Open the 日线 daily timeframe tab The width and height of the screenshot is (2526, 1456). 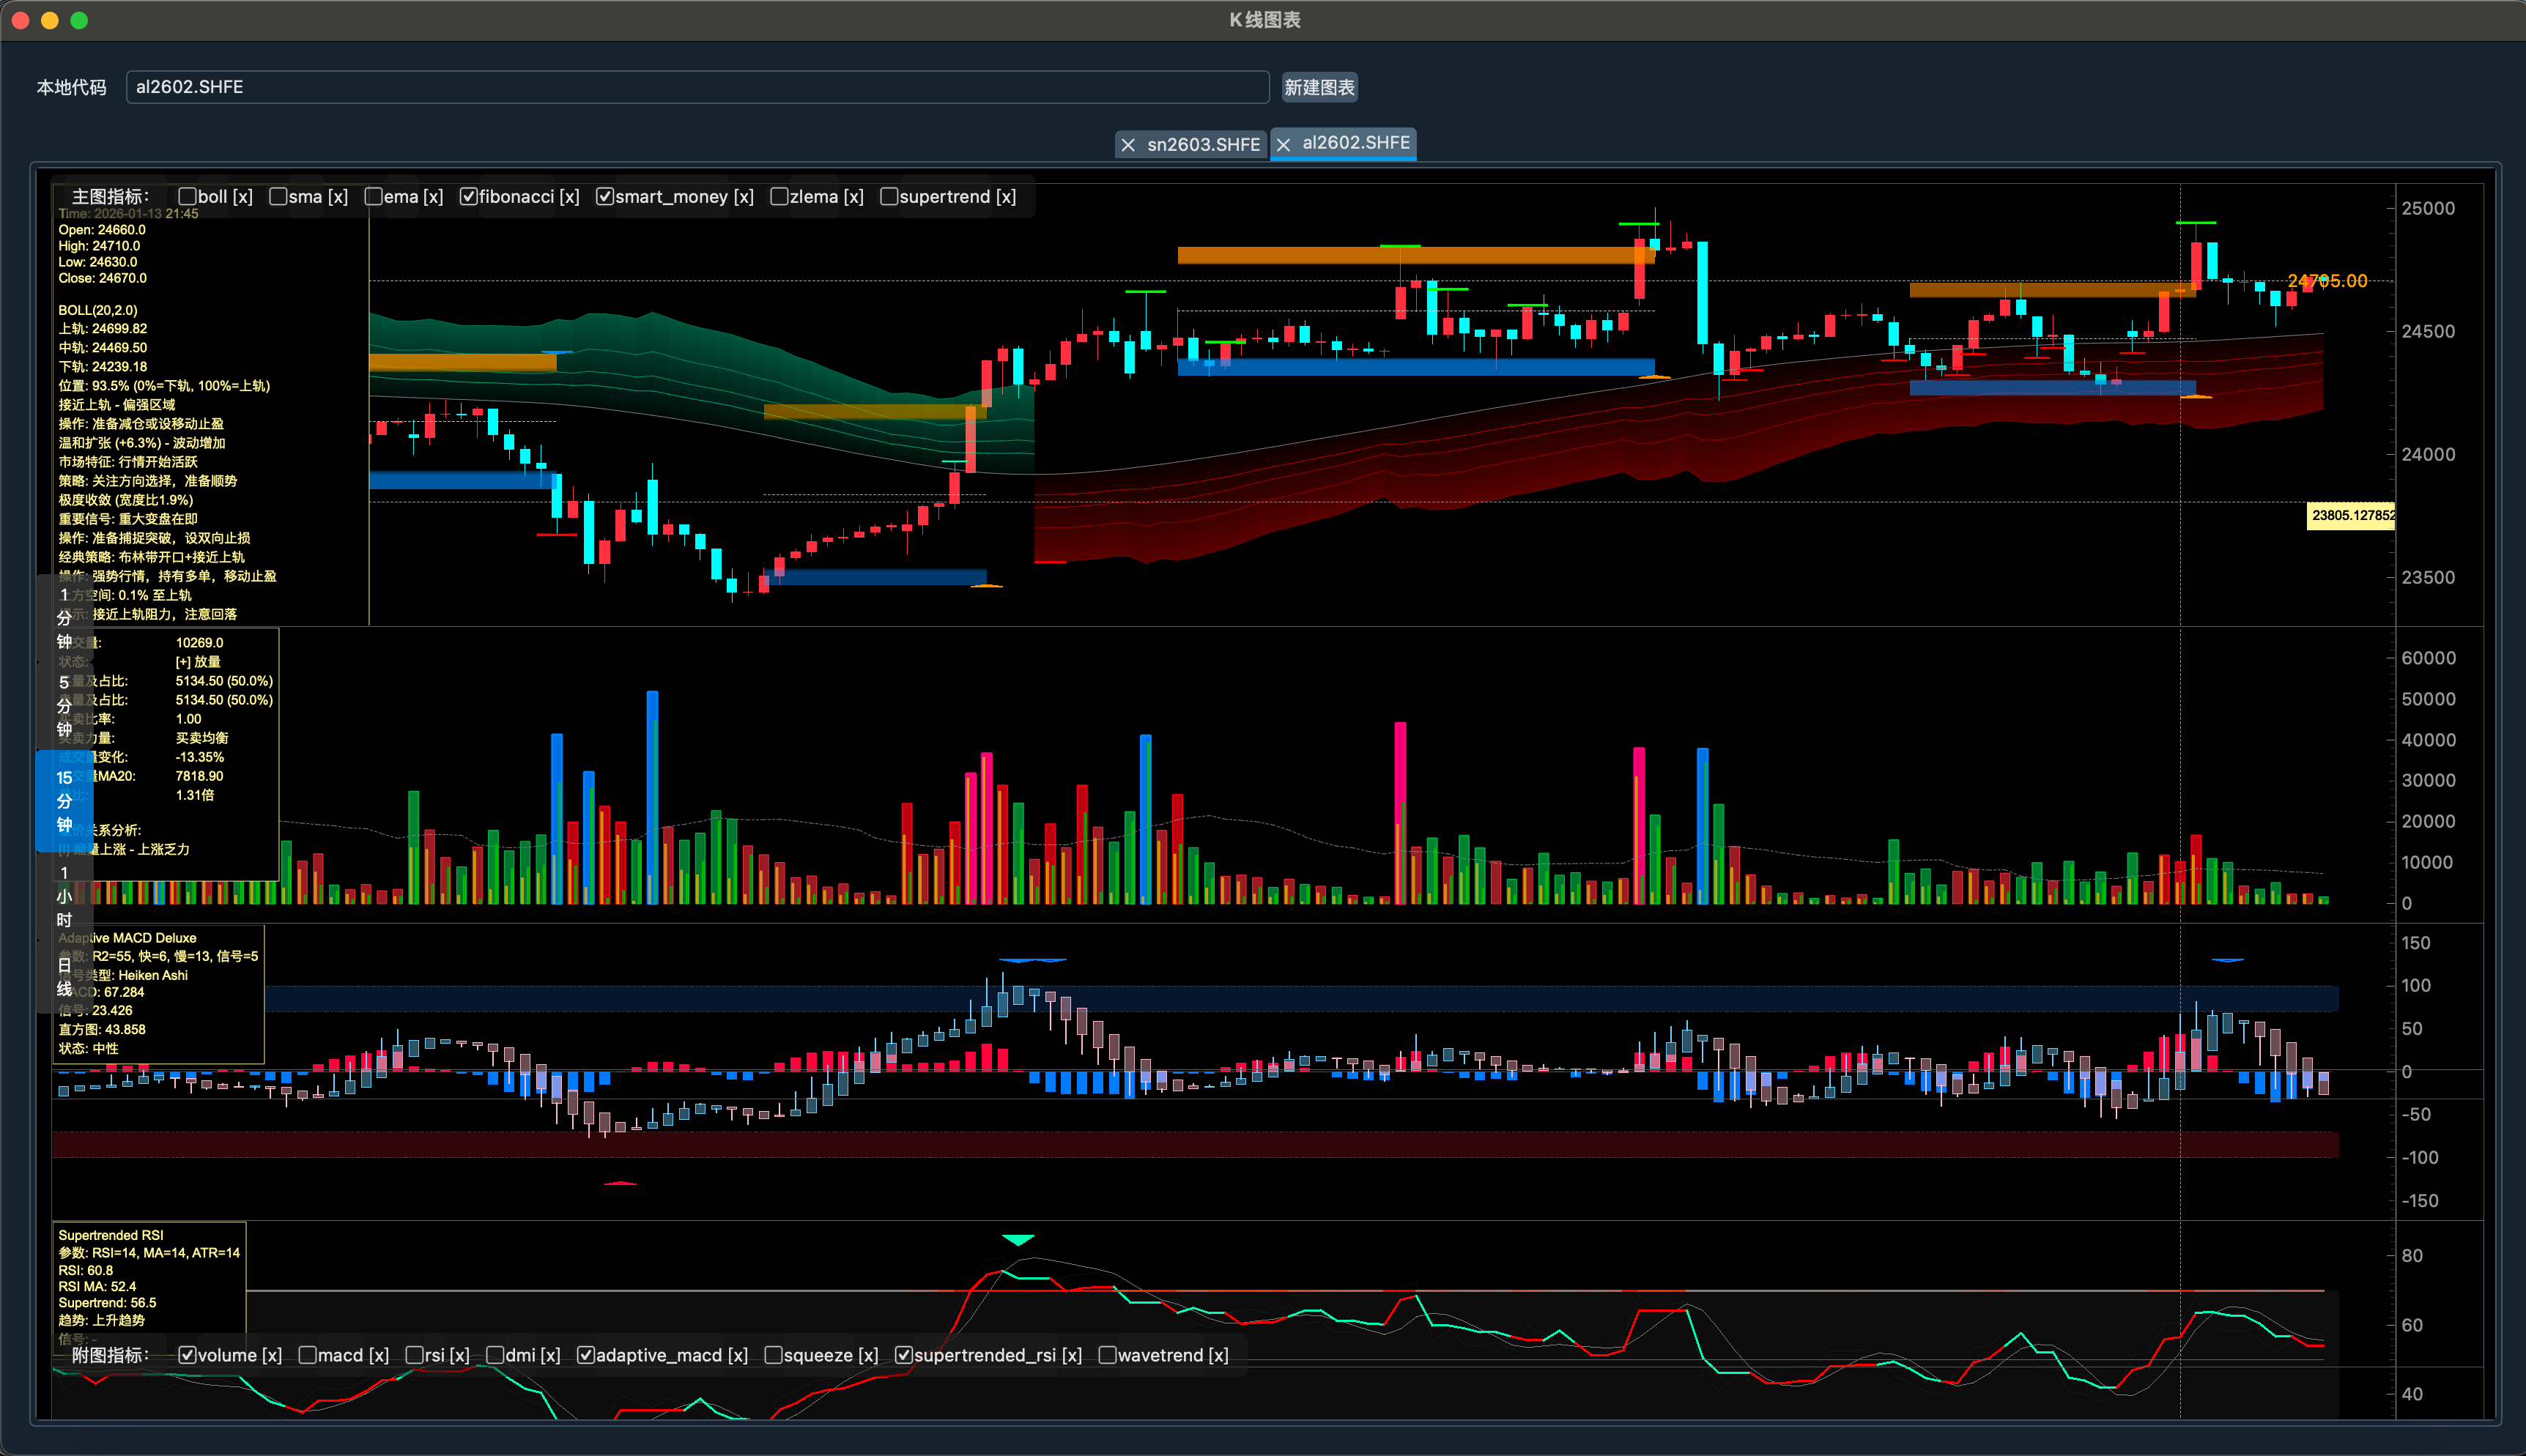click(x=64, y=977)
